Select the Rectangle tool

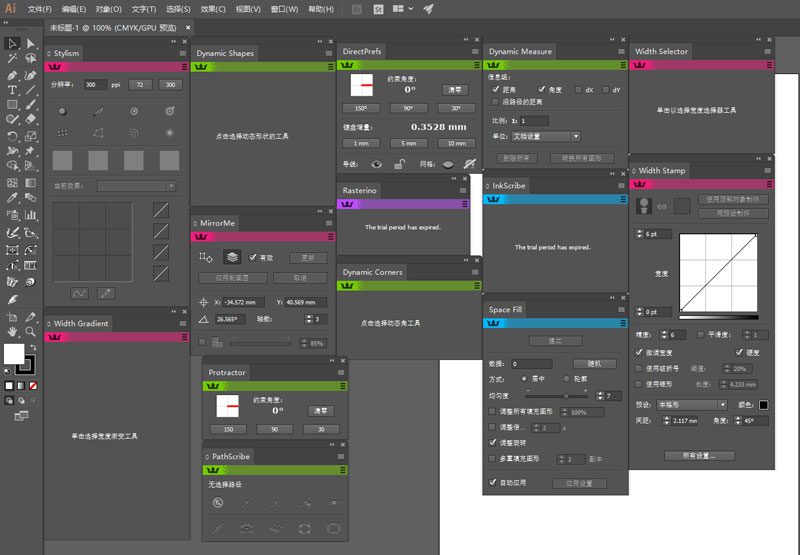tap(12, 105)
